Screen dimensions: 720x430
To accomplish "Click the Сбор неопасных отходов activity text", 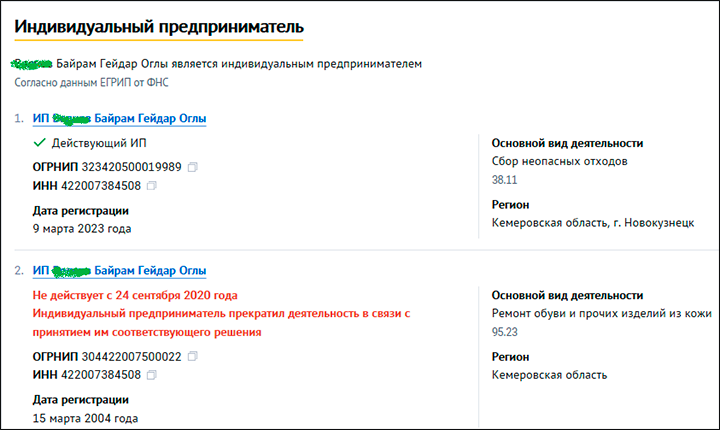I will pyautogui.click(x=563, y=162).
